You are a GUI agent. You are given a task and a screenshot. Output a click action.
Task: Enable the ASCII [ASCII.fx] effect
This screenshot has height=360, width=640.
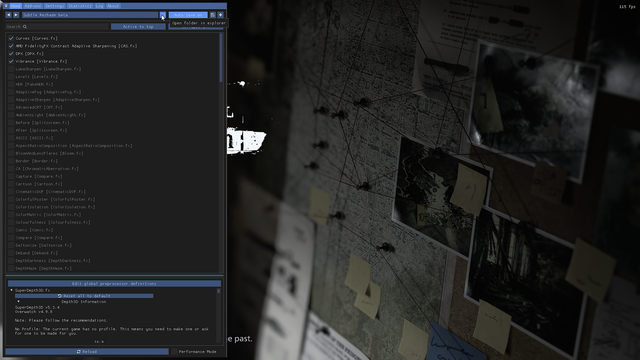coord(11,138)
